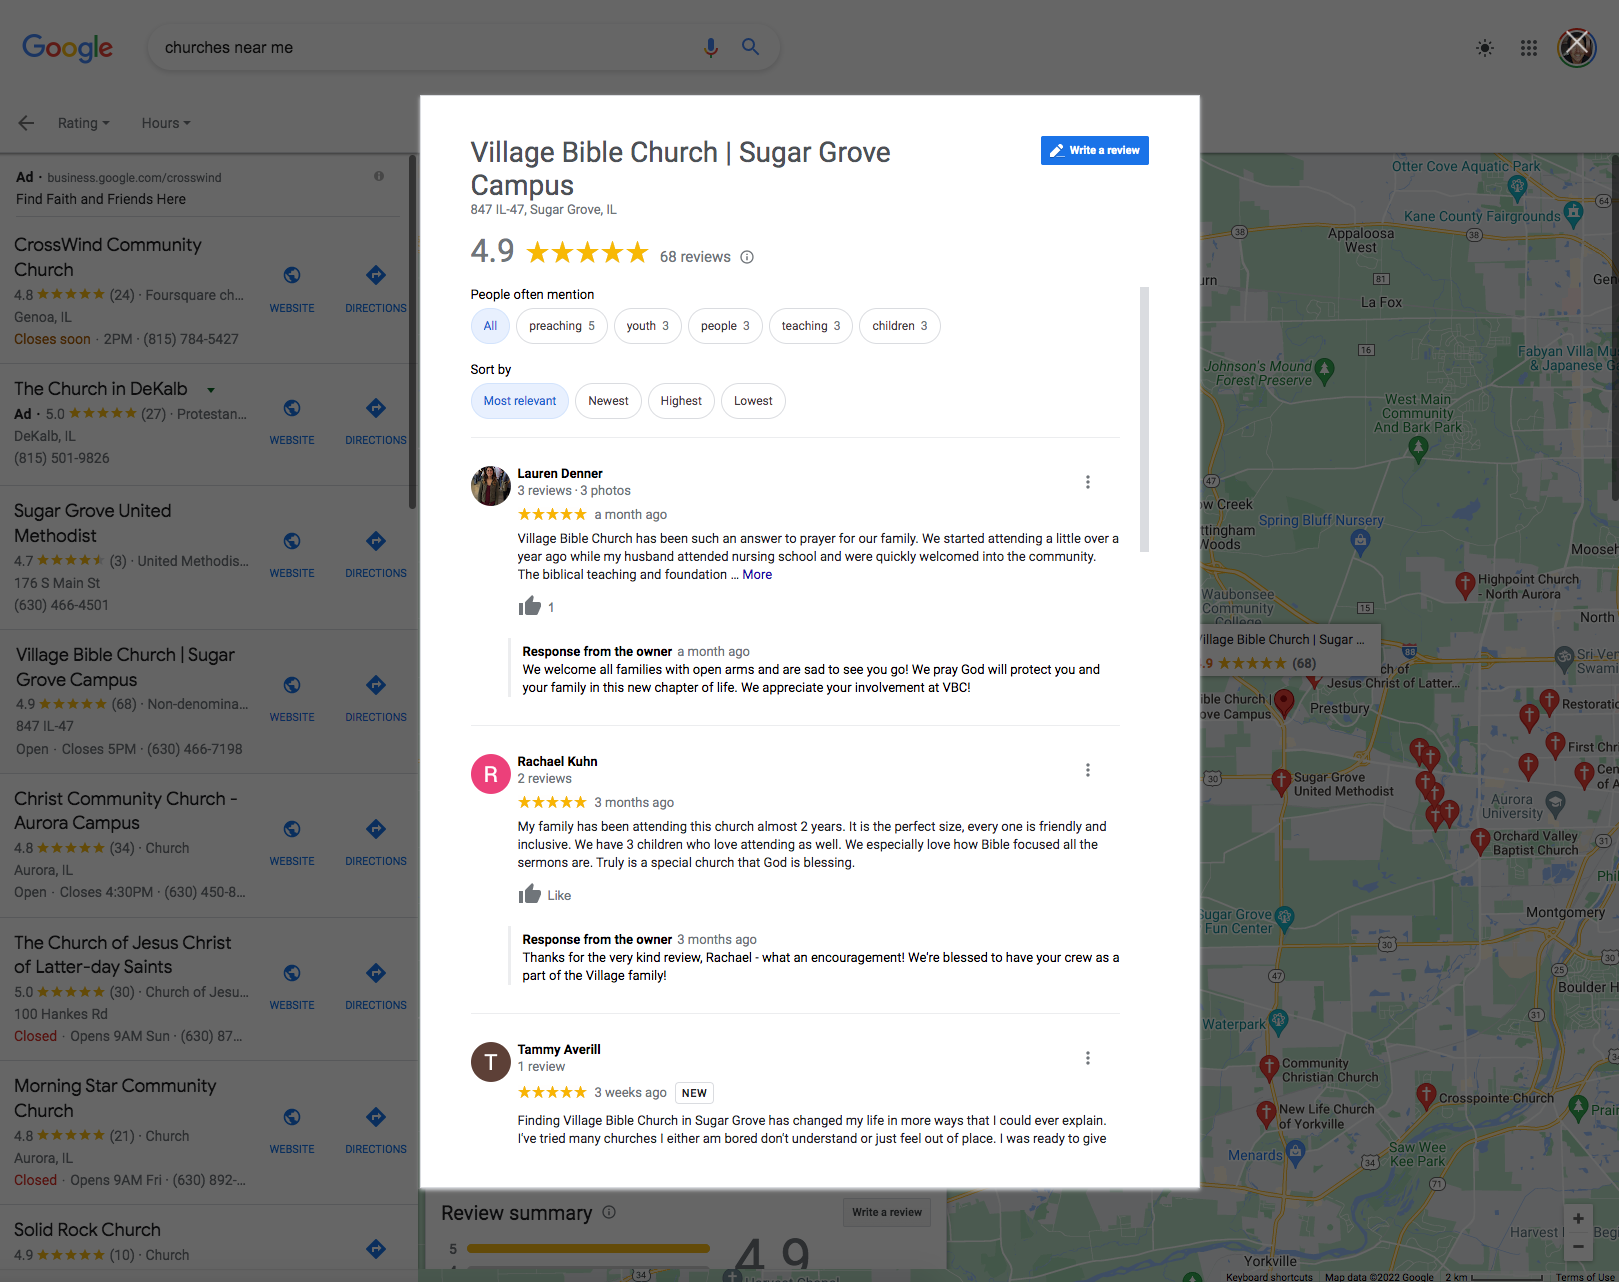The width and height of the screenshot is (1619, 1282).
Task: Filter reviews mentioning children
Action: click(899, 326)
